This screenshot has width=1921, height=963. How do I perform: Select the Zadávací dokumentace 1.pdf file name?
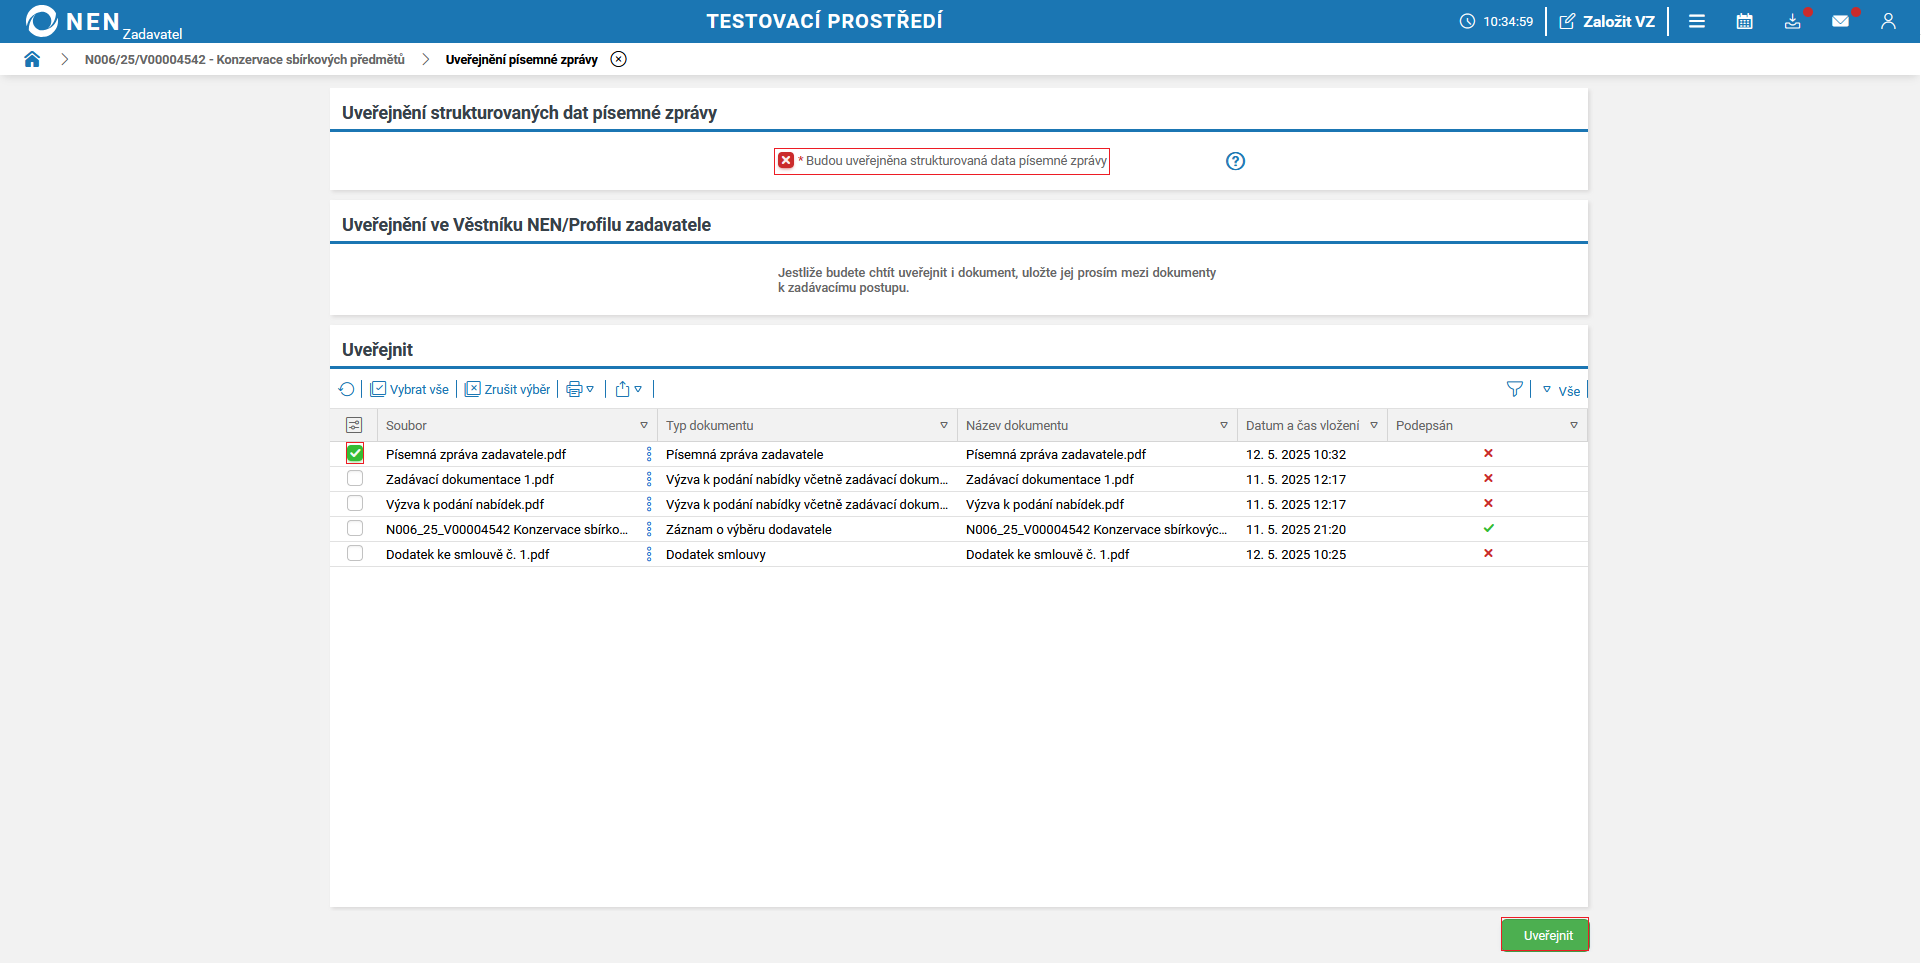[x=470, y=480]
